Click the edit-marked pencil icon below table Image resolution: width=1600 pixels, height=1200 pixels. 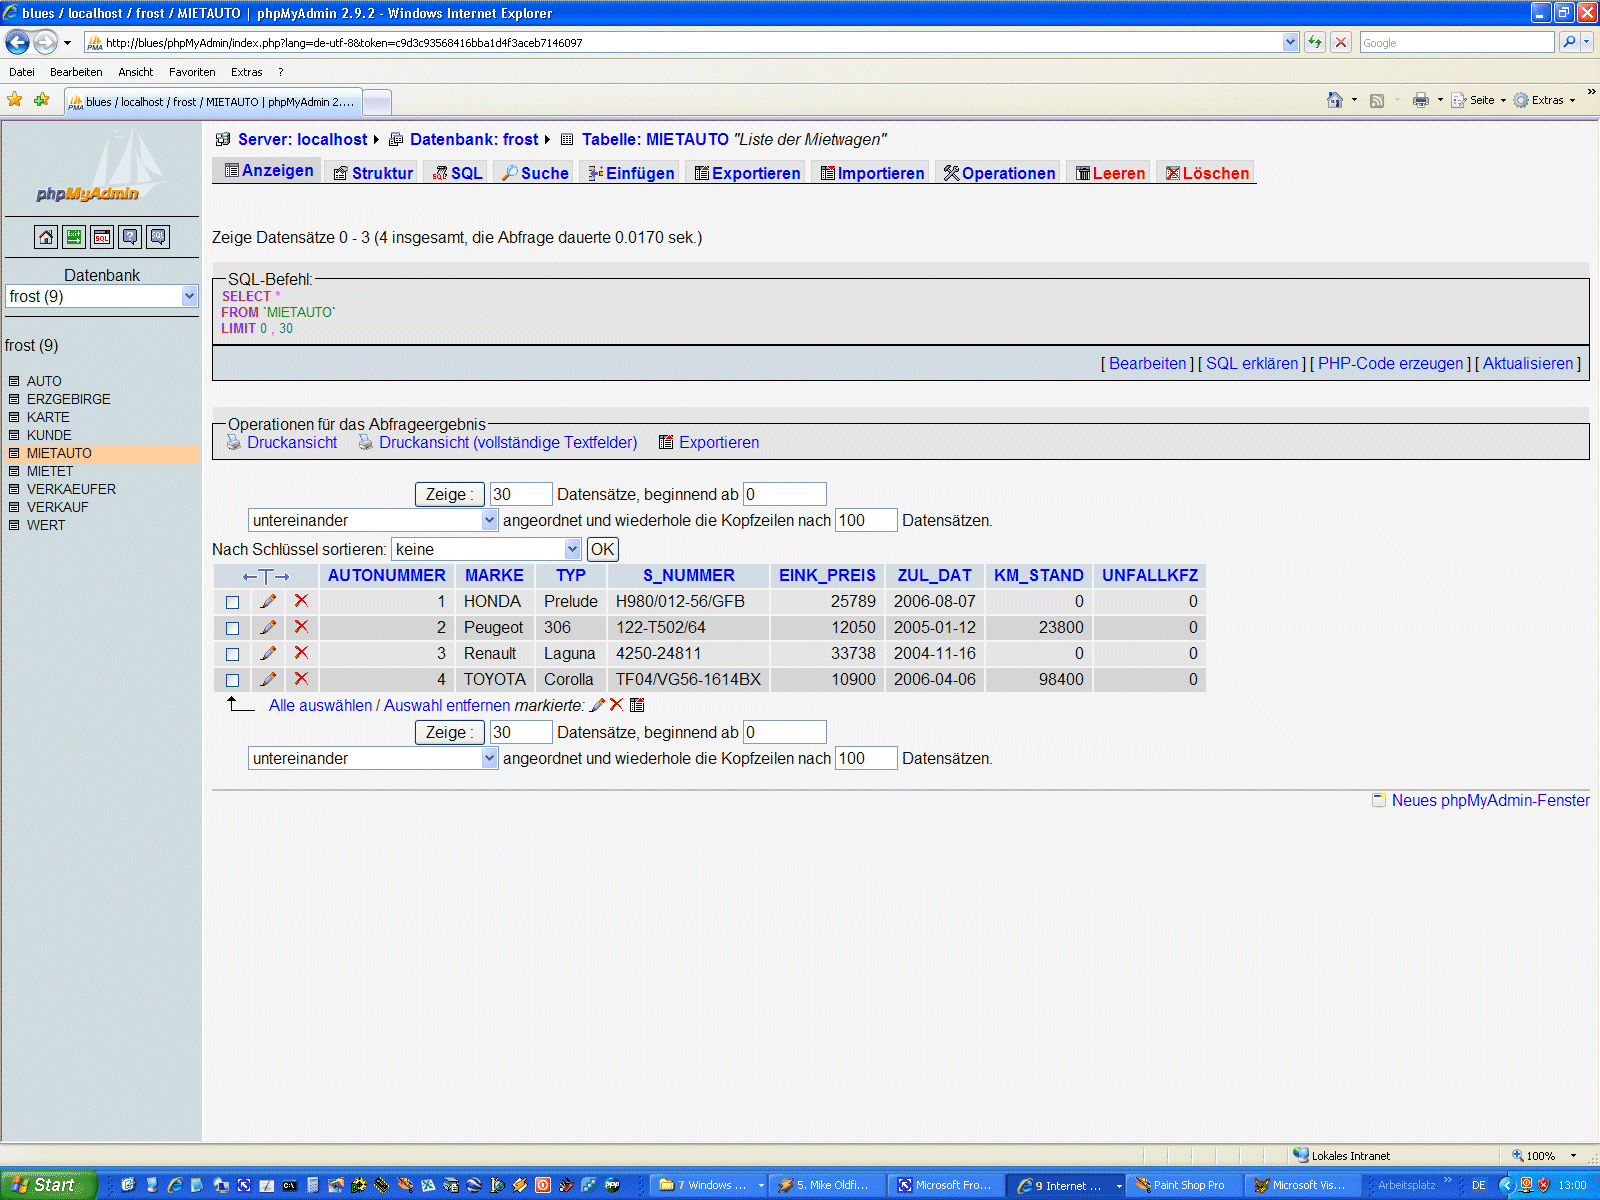click(597, 705)
